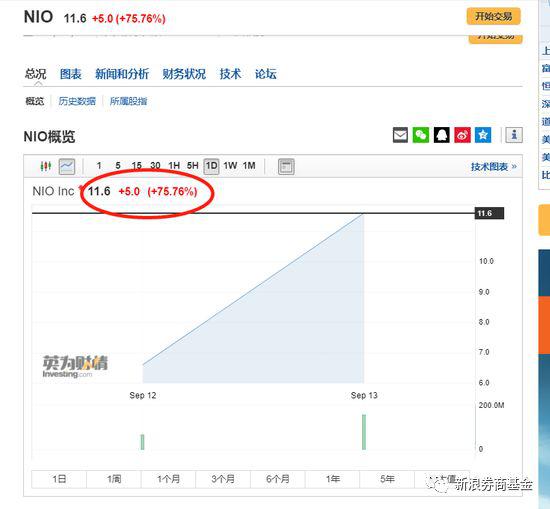Click the 开始交易 button
Image resolution: width=550 pixels, height=509 pixels.
coord(494,16)
